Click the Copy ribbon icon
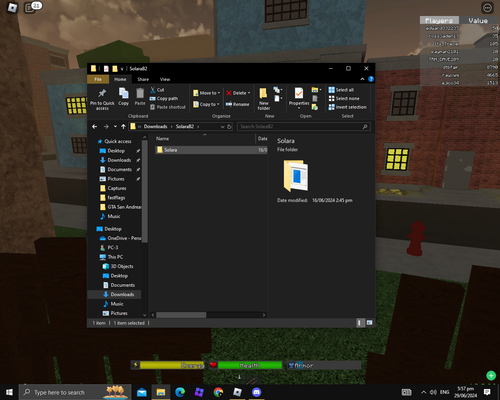Viewport: 500px width, 400px height. click(x=123, y=97)
